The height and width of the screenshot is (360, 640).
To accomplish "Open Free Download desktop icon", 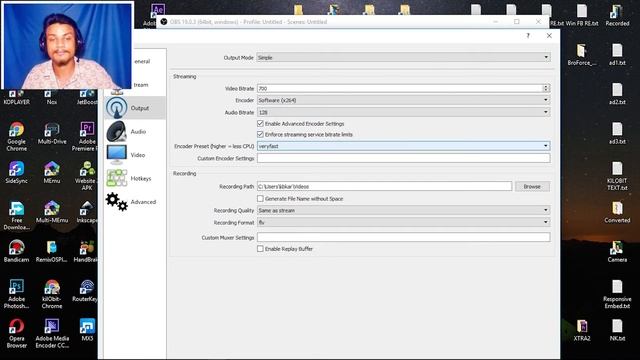I will point(16,216).
